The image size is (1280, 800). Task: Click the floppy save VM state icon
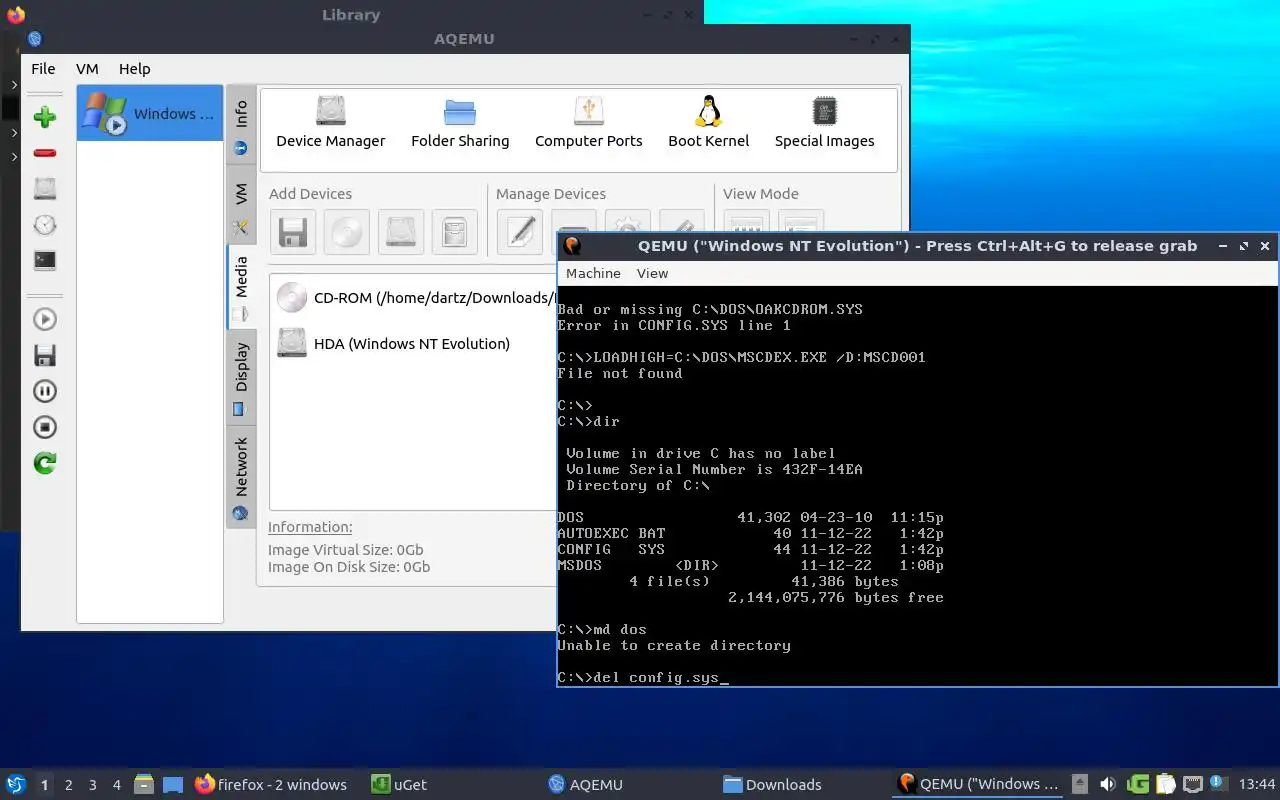(45, 355)
